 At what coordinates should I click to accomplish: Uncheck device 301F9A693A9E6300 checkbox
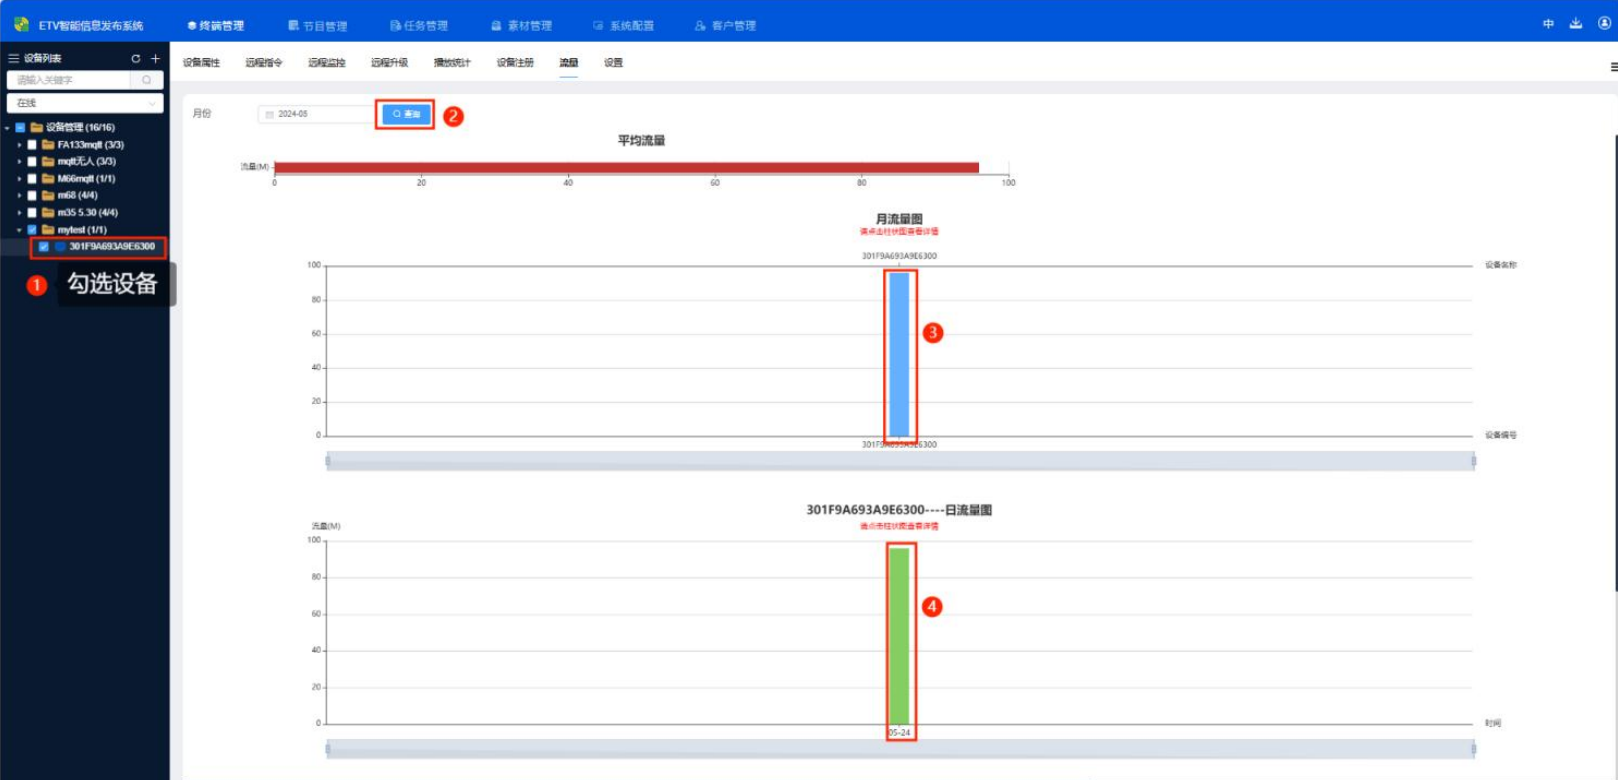coord(44,247)
